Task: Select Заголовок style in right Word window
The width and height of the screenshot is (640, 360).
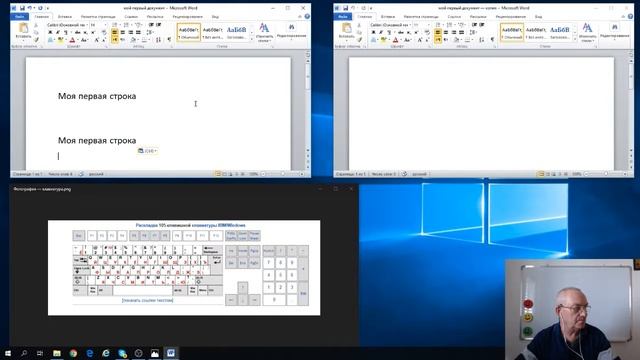Action: [560, 32]
